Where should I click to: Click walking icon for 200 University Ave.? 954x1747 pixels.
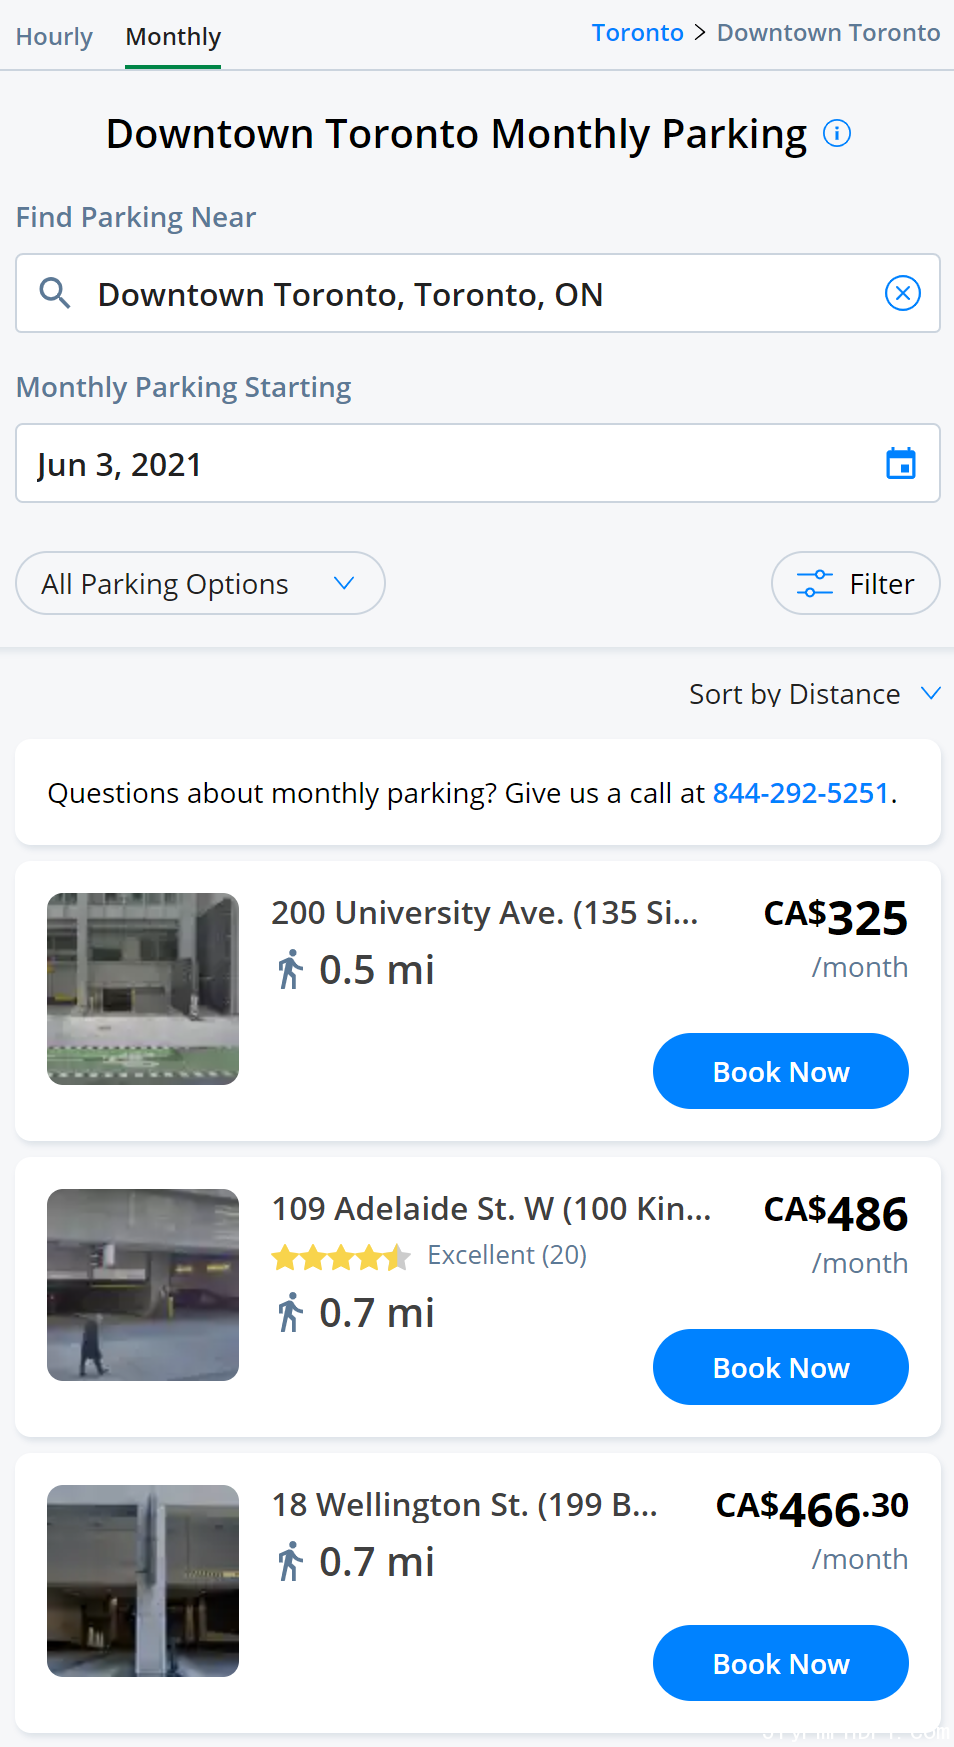point(290,970)
